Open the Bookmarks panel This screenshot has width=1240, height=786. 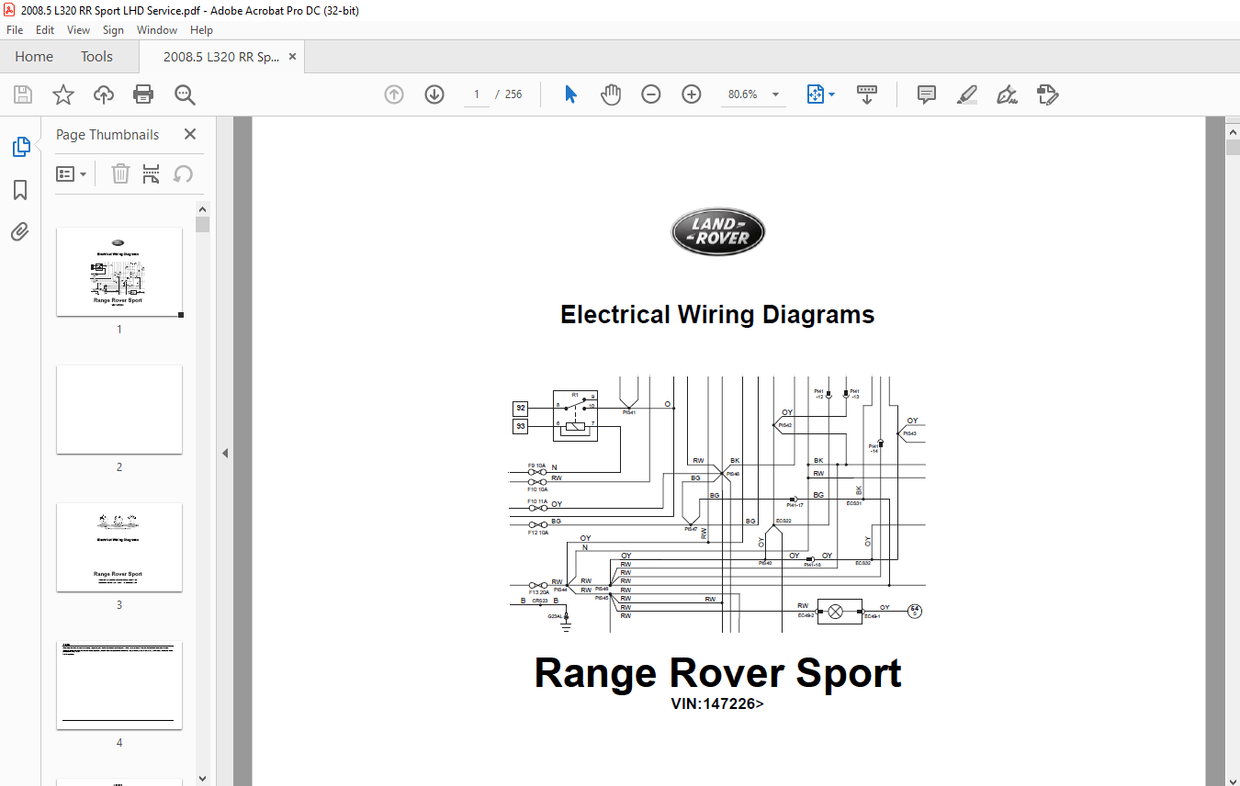[21, 189]
